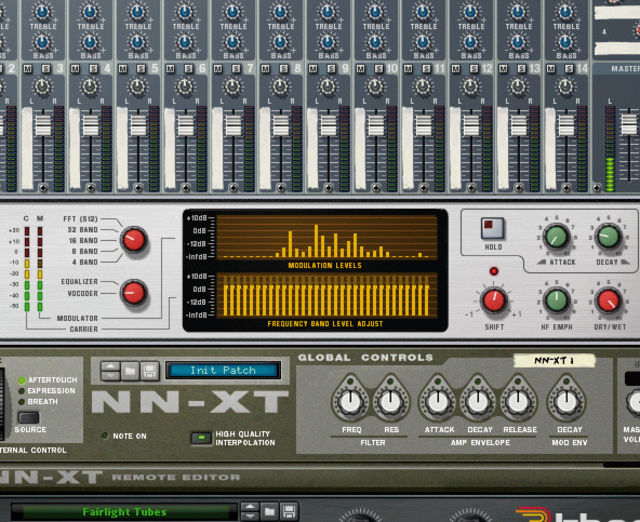This screenshot has height=522, width=640.
Task: Click the NN-XT Remote Editor strip
Action: tap(320, 478)
